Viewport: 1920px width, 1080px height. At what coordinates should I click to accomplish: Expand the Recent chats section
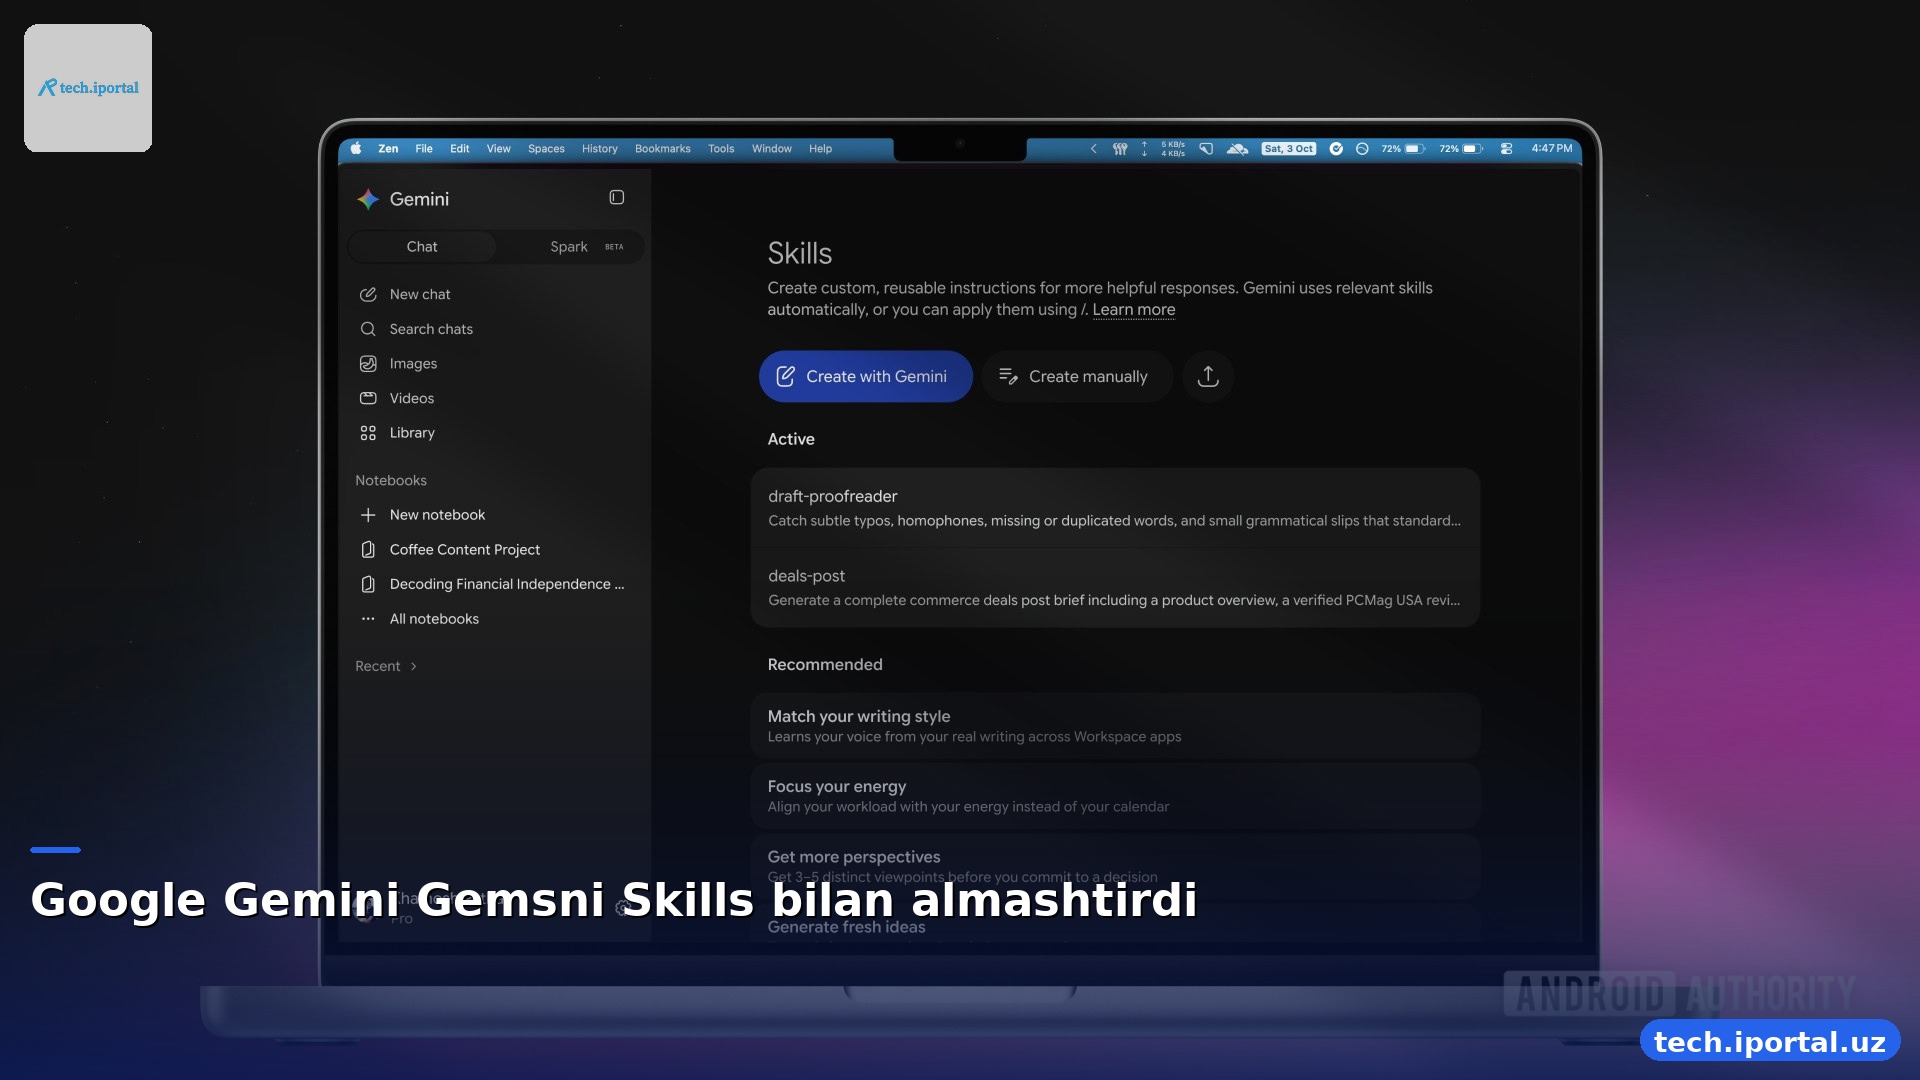386,666
